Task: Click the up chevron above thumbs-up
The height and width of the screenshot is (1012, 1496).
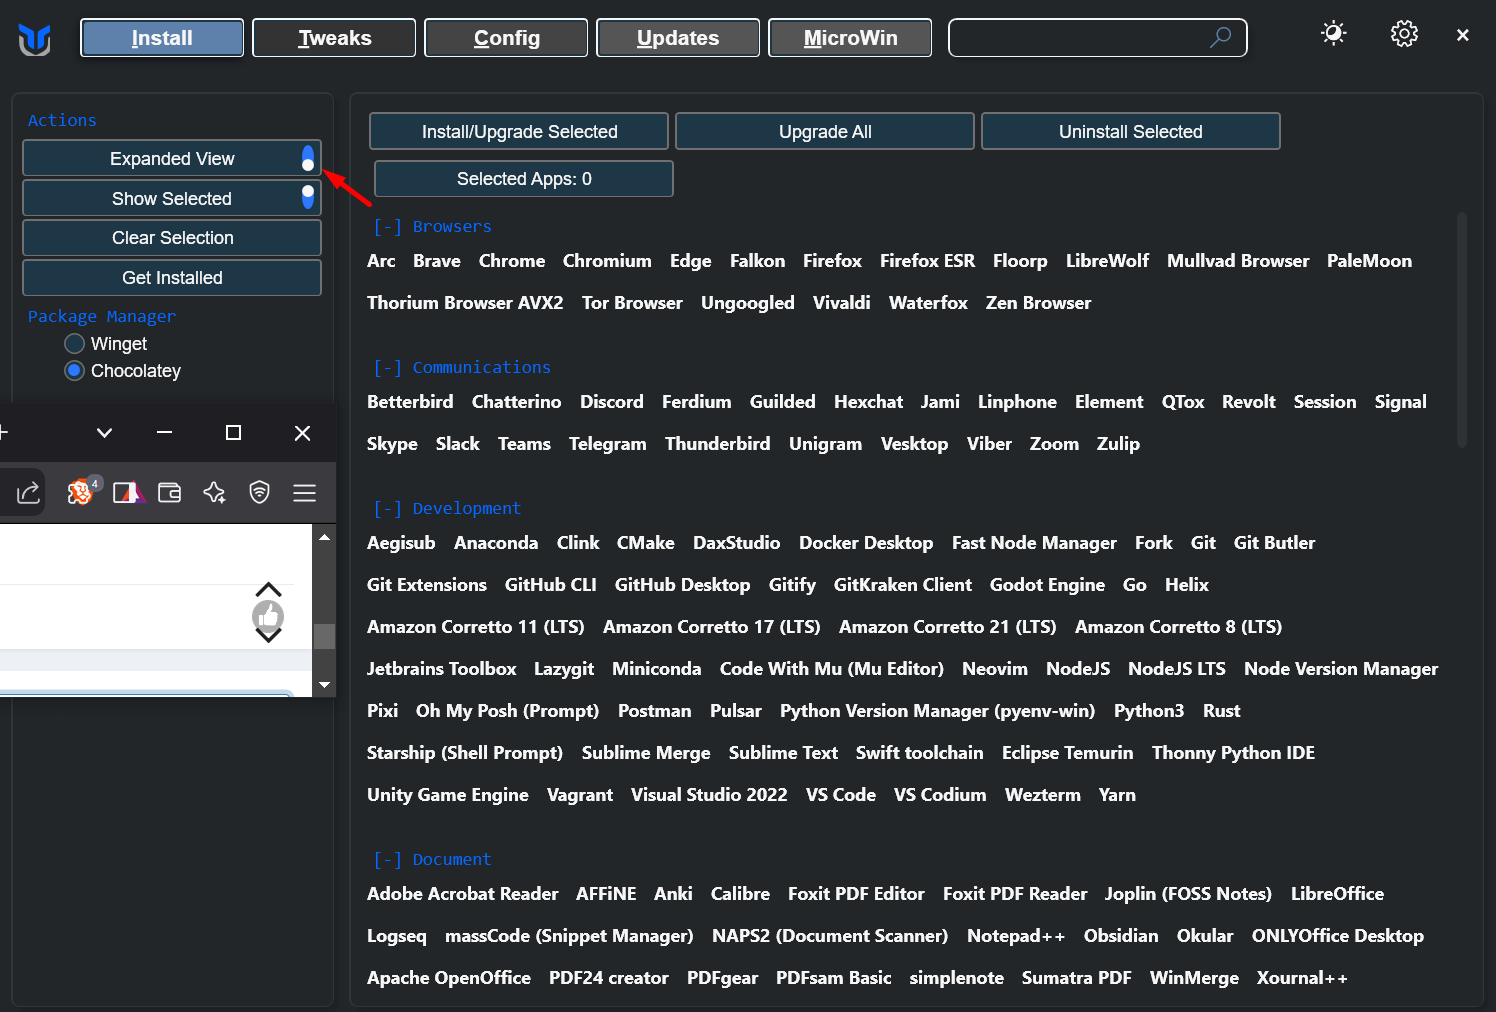Action: click(x=268, y=590)
